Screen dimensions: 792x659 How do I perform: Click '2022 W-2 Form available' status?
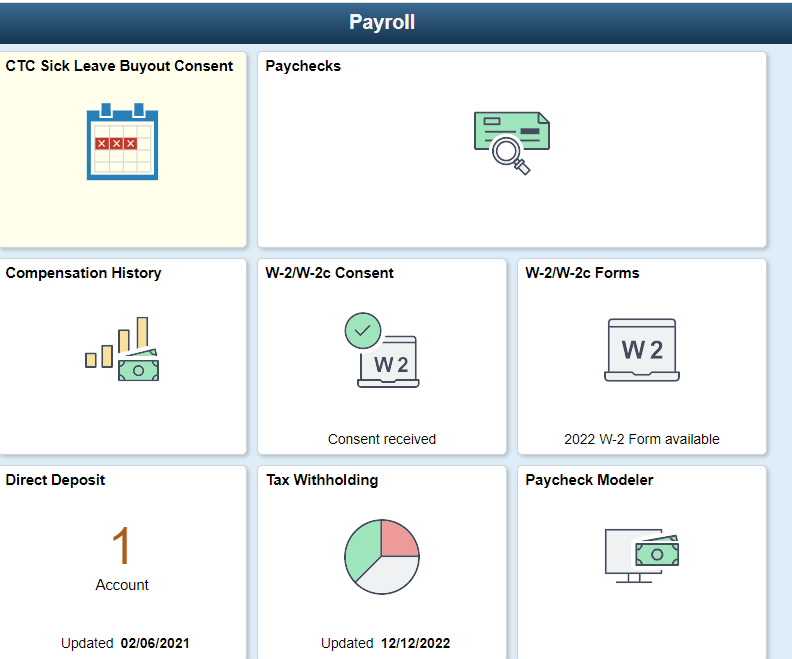[641, 439]
